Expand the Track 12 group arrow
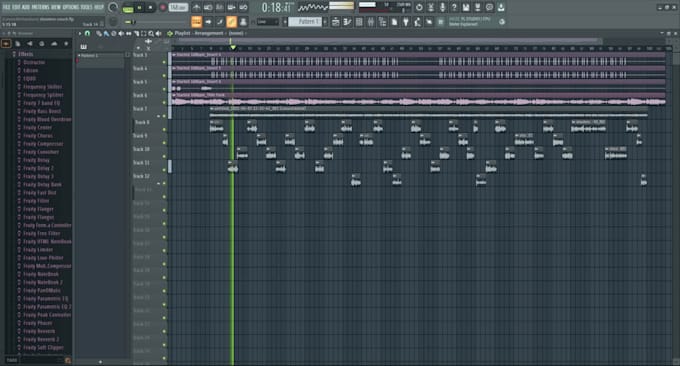Viewport: 680px width, 366px height. coord(159,183)
